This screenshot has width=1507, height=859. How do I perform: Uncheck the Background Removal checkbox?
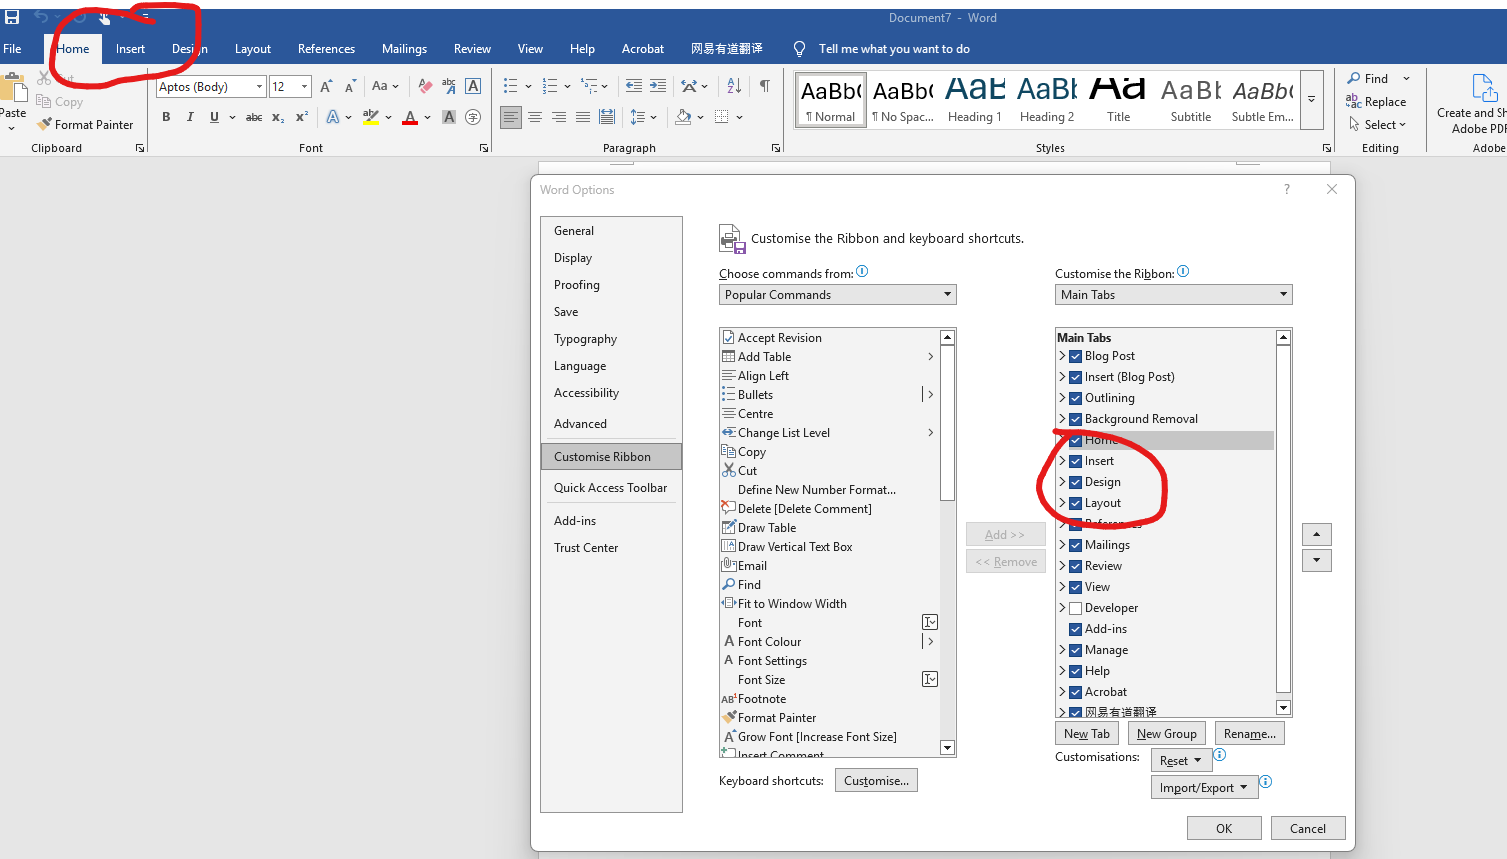coord(1075,419)
